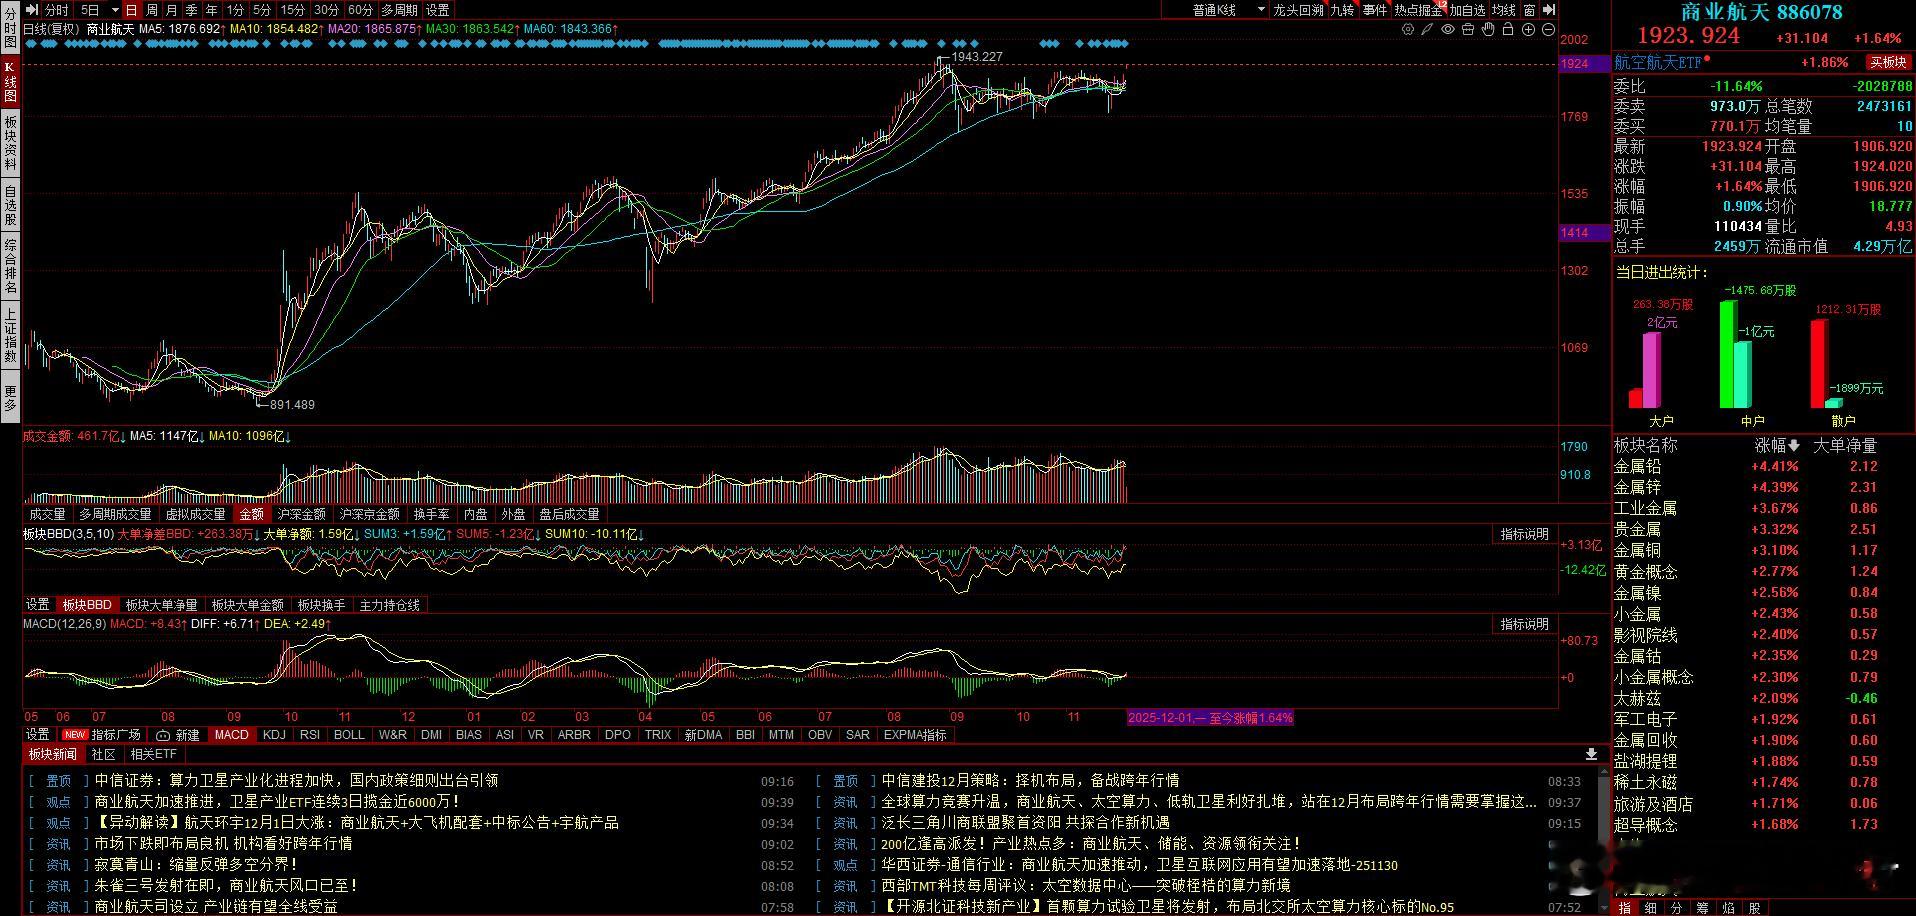1916x916 pixels.
Task: Click 龙头回溯 toolbar button
Action: [1298, 10]
